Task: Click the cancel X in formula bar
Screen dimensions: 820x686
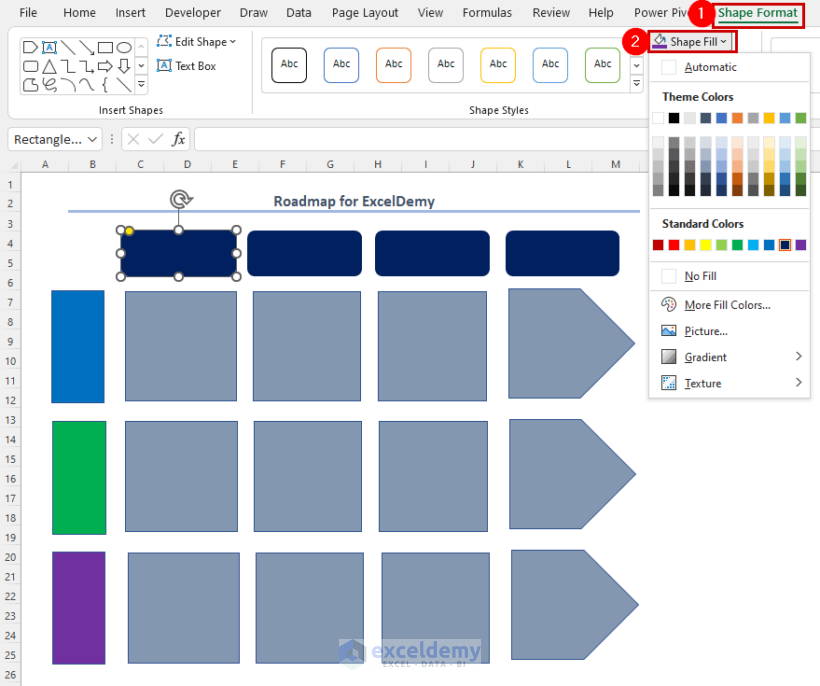Action: click(133, 139)
